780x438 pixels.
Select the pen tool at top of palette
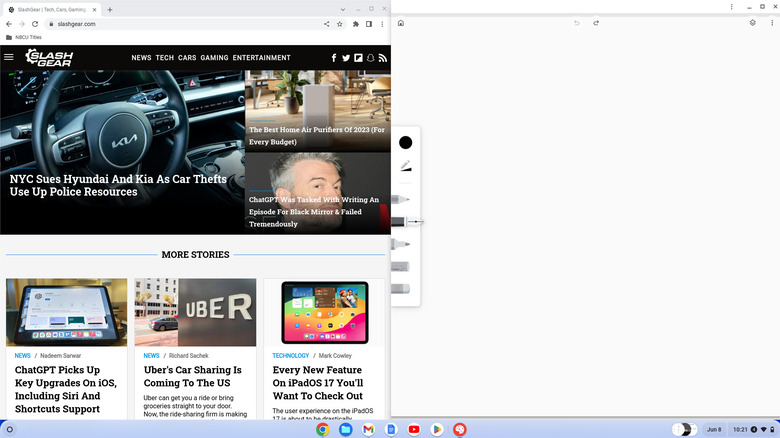point(400,199)
